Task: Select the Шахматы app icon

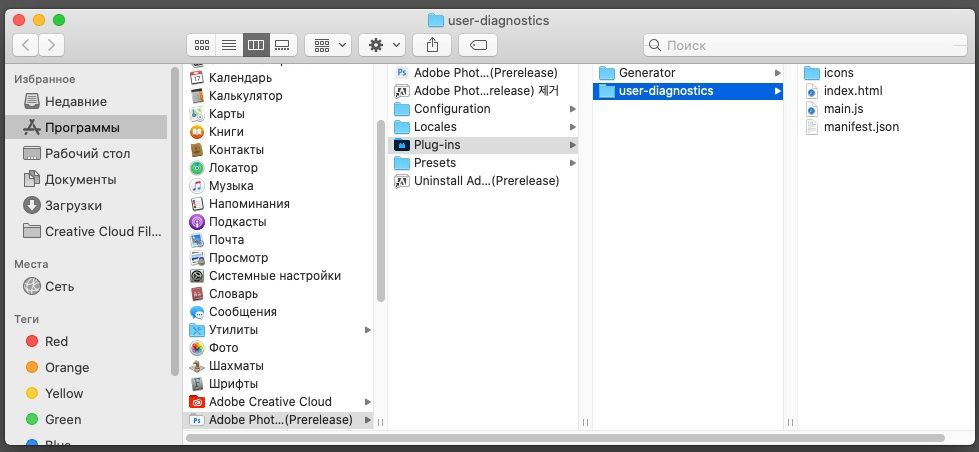Action: 197,366
